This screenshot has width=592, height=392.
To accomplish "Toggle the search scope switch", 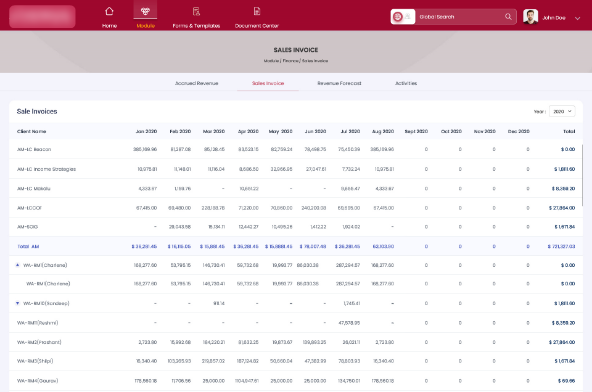I will pos(403,17).
